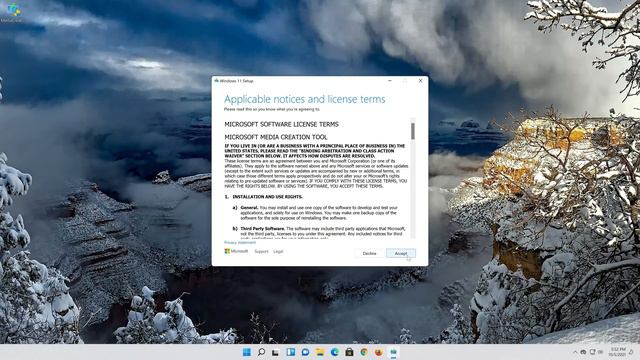The width and height of the screenshot is (640, 360).
Task: Launch Google Chrome from the taskbar
Action: tap(364, 352)
